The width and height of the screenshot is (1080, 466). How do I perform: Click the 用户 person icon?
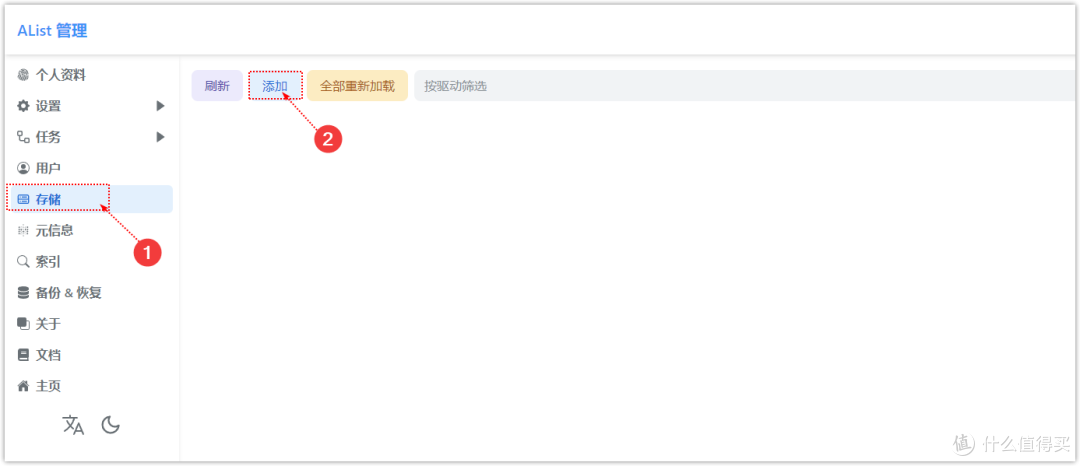(x=23, y=168)
